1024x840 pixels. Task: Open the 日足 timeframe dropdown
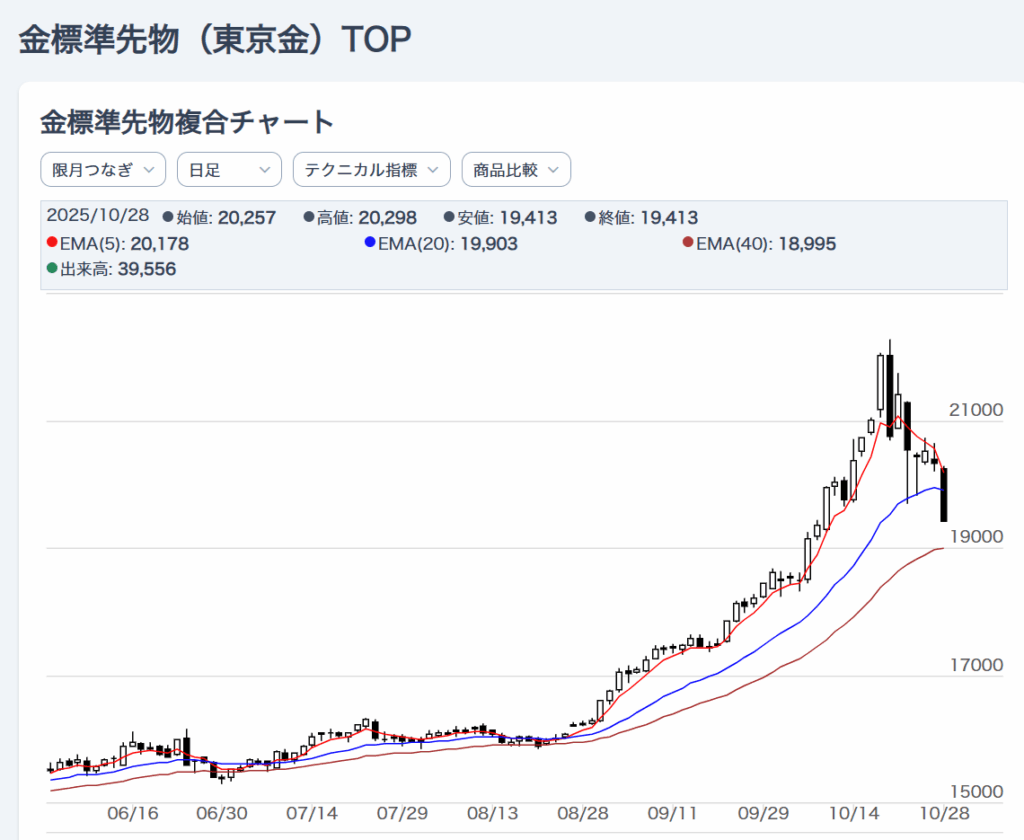point(229,170)
